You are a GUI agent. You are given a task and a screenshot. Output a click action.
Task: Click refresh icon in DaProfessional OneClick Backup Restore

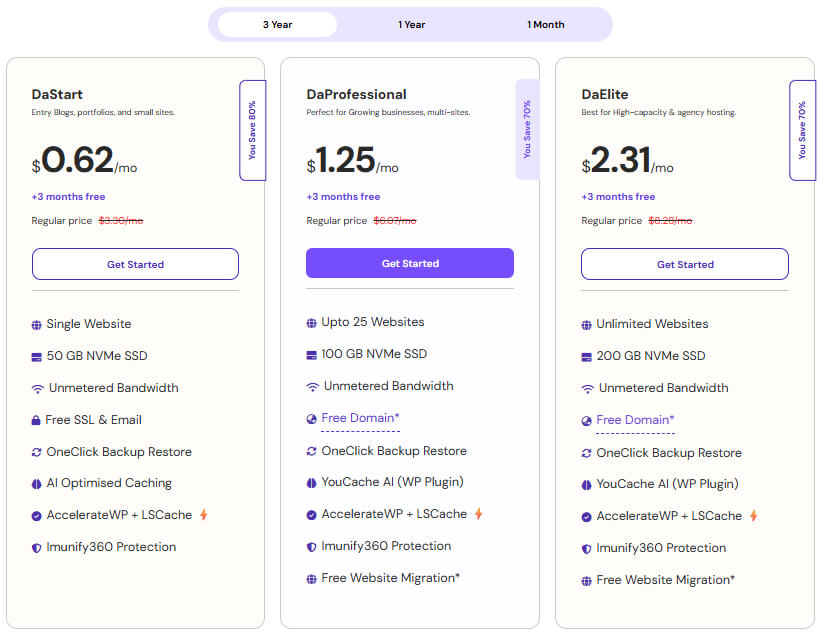pos(311,451)
